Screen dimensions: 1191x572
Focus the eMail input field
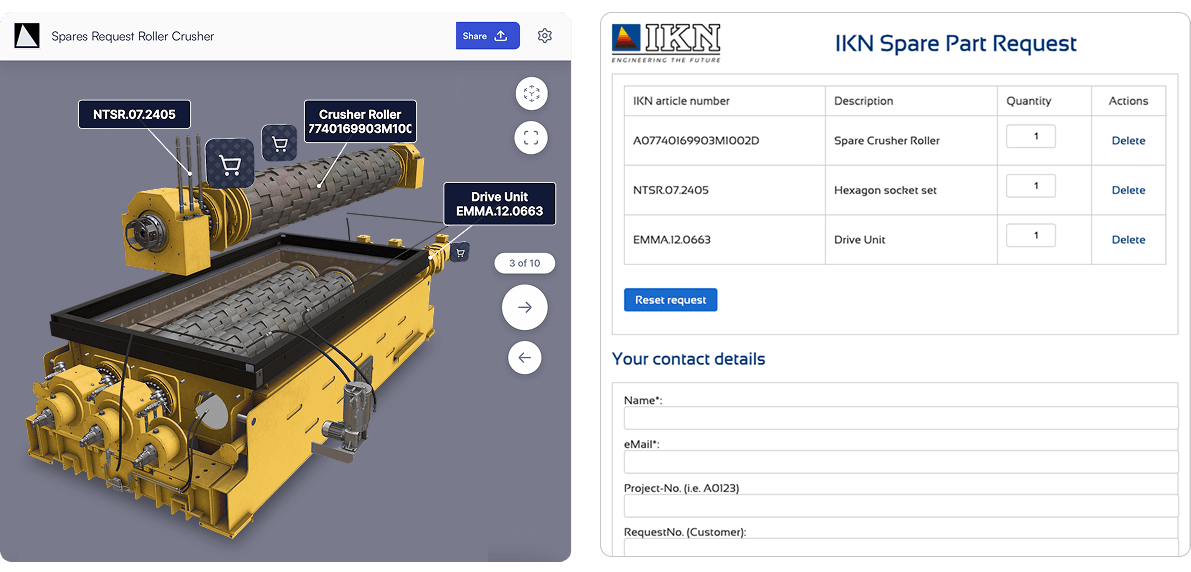[901, 462]
